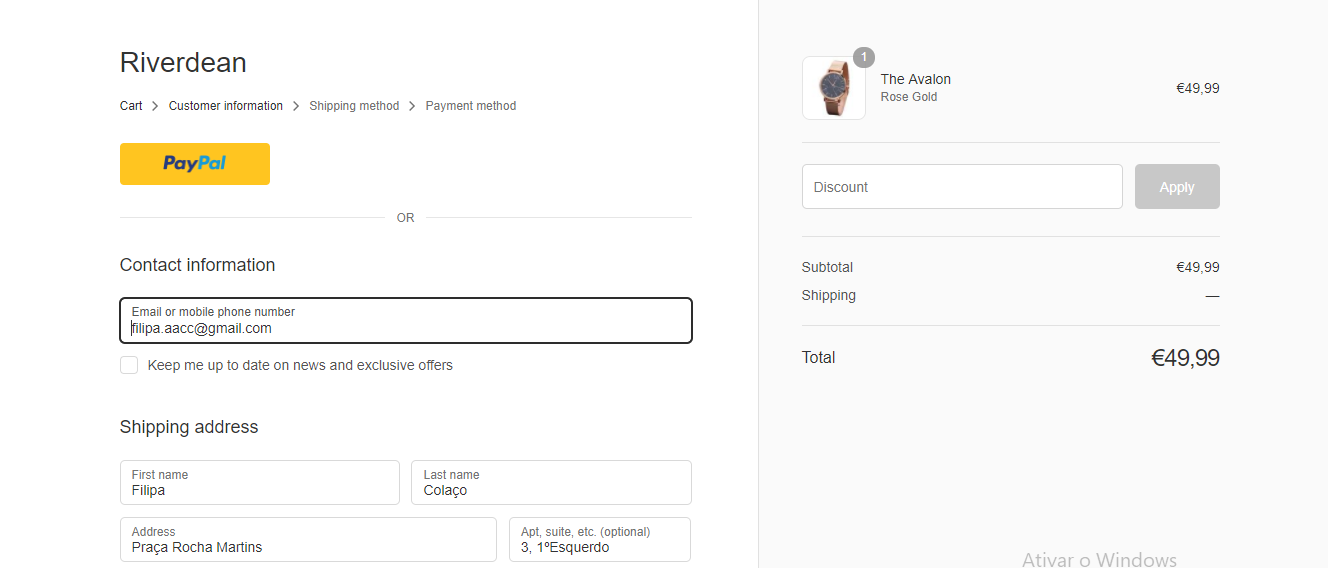
Task: Click into the Last name field
Action: click(551, 483)
